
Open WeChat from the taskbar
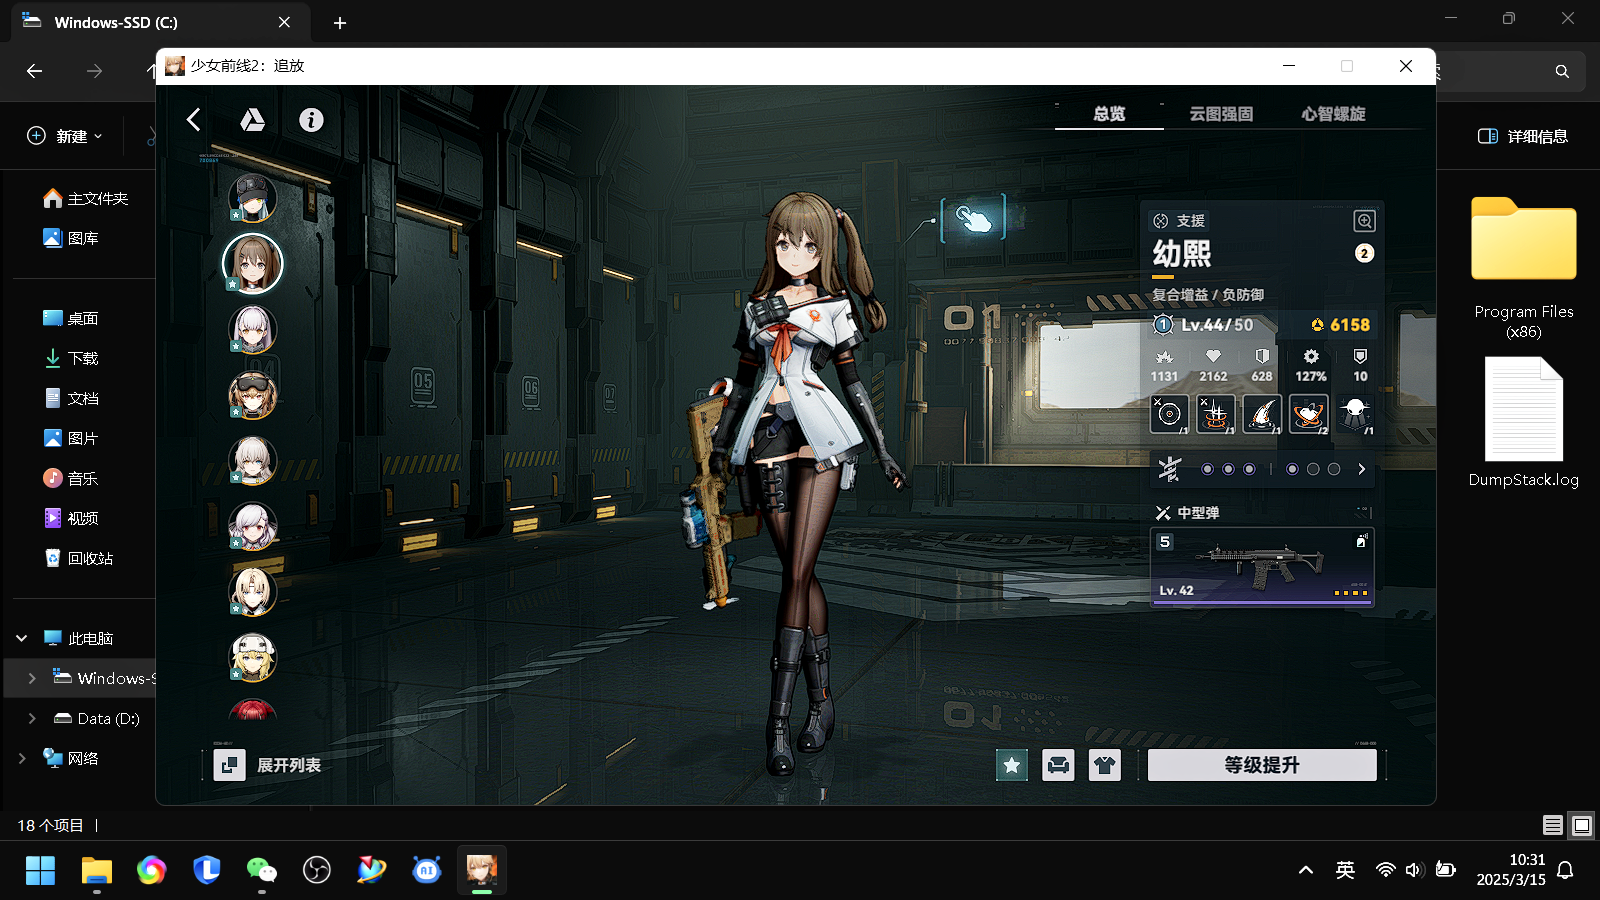pyautogui.click(x=261, y=870)
